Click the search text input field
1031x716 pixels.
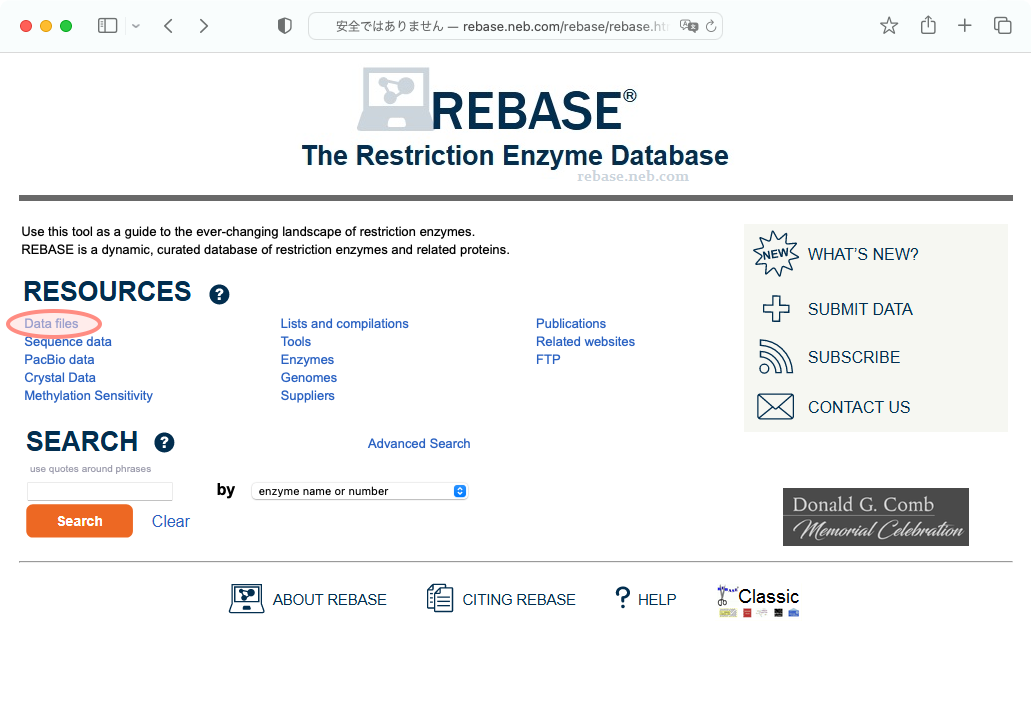[x=100, y=491]
